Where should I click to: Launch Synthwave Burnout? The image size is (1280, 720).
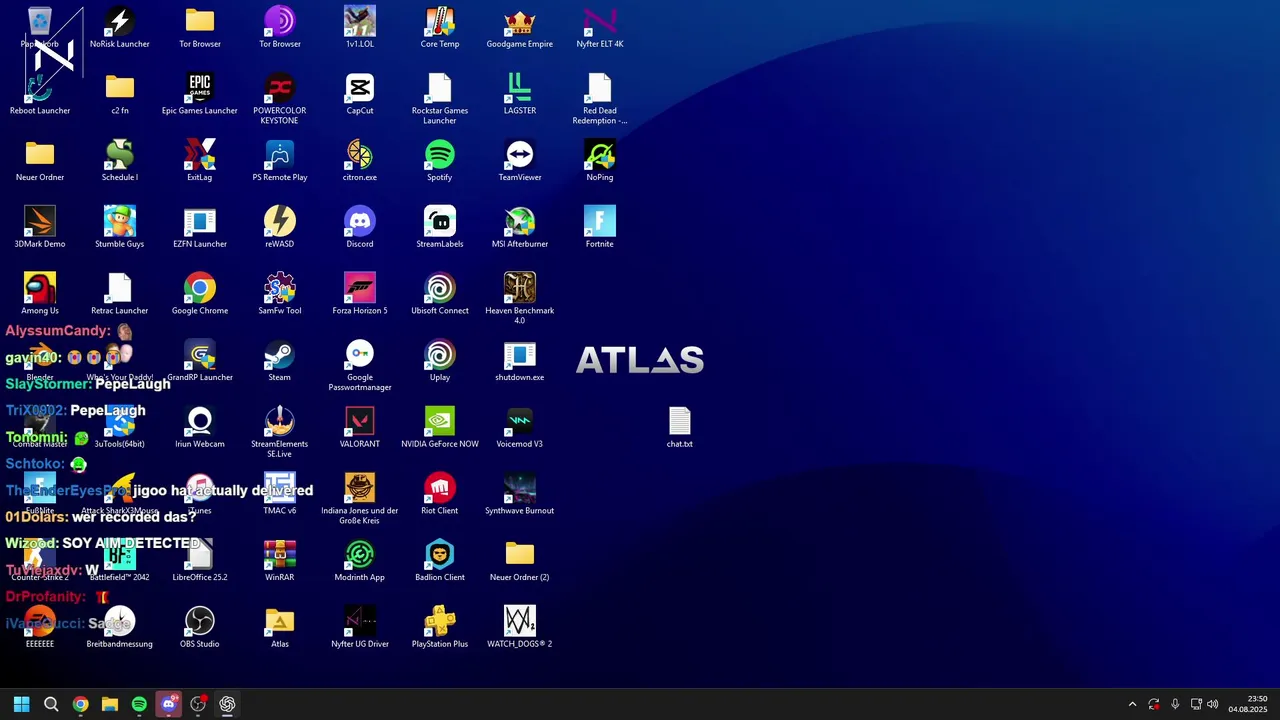520,494
